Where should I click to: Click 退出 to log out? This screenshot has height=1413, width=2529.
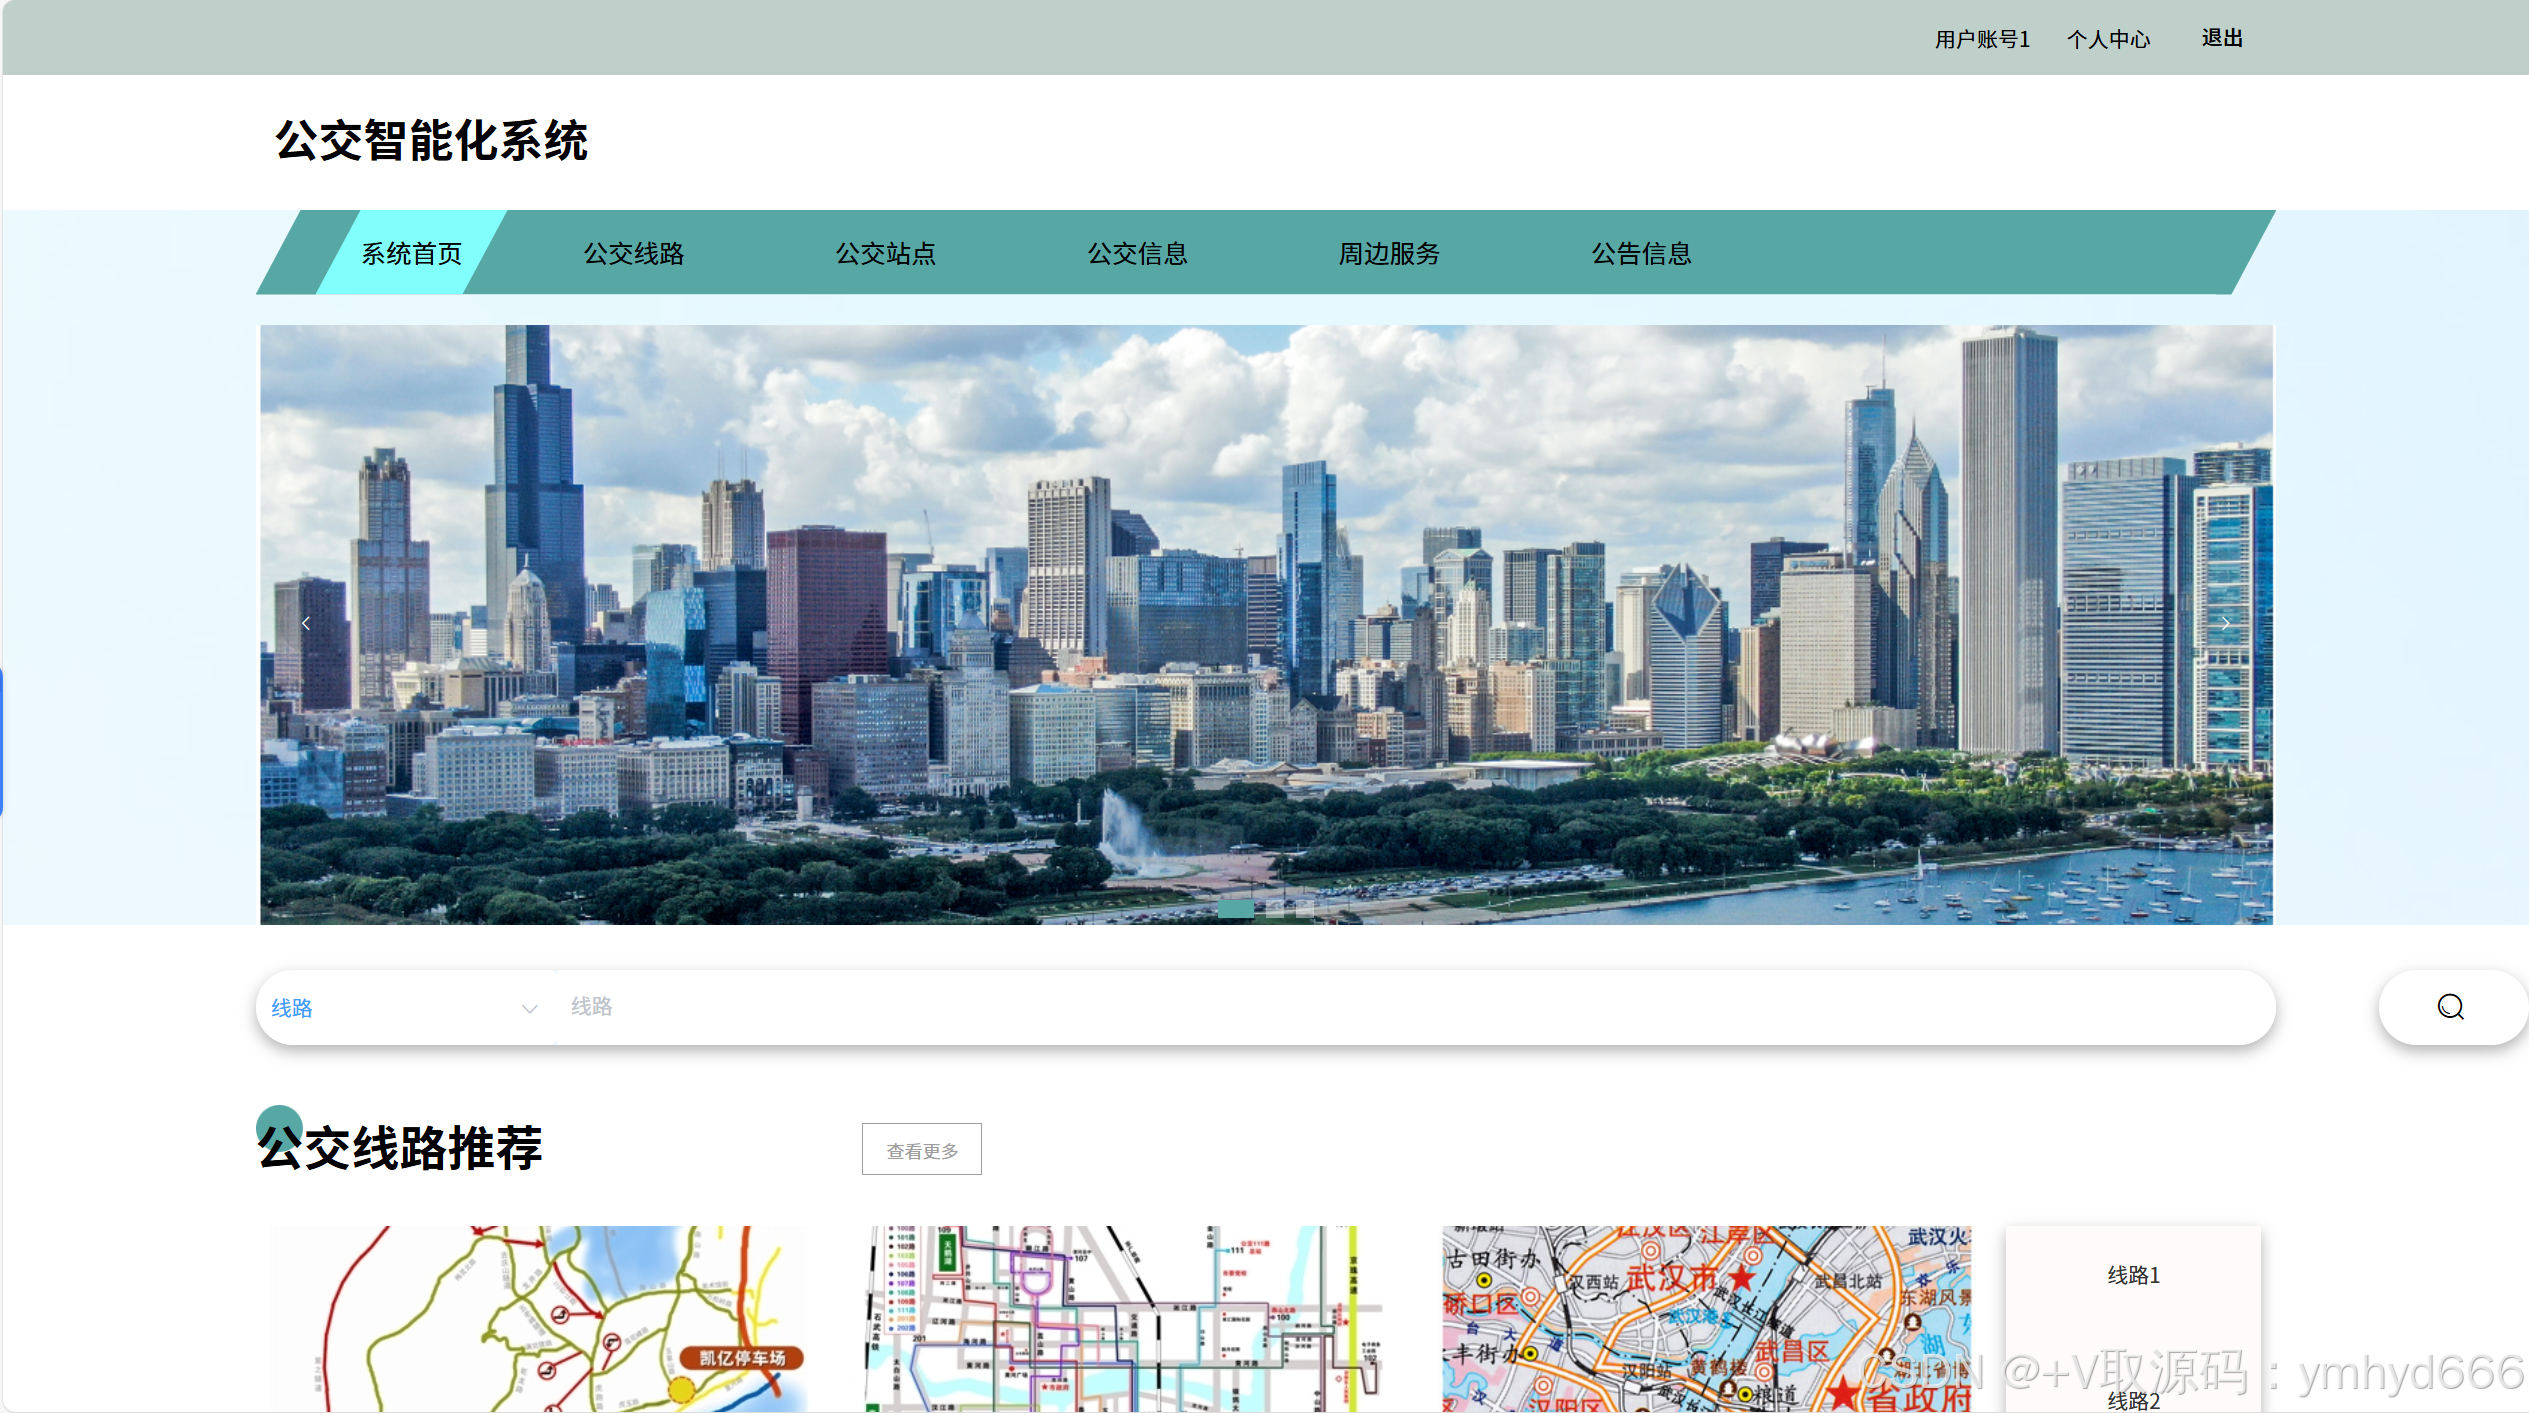pyautogui.click(x=2221, y=38)
